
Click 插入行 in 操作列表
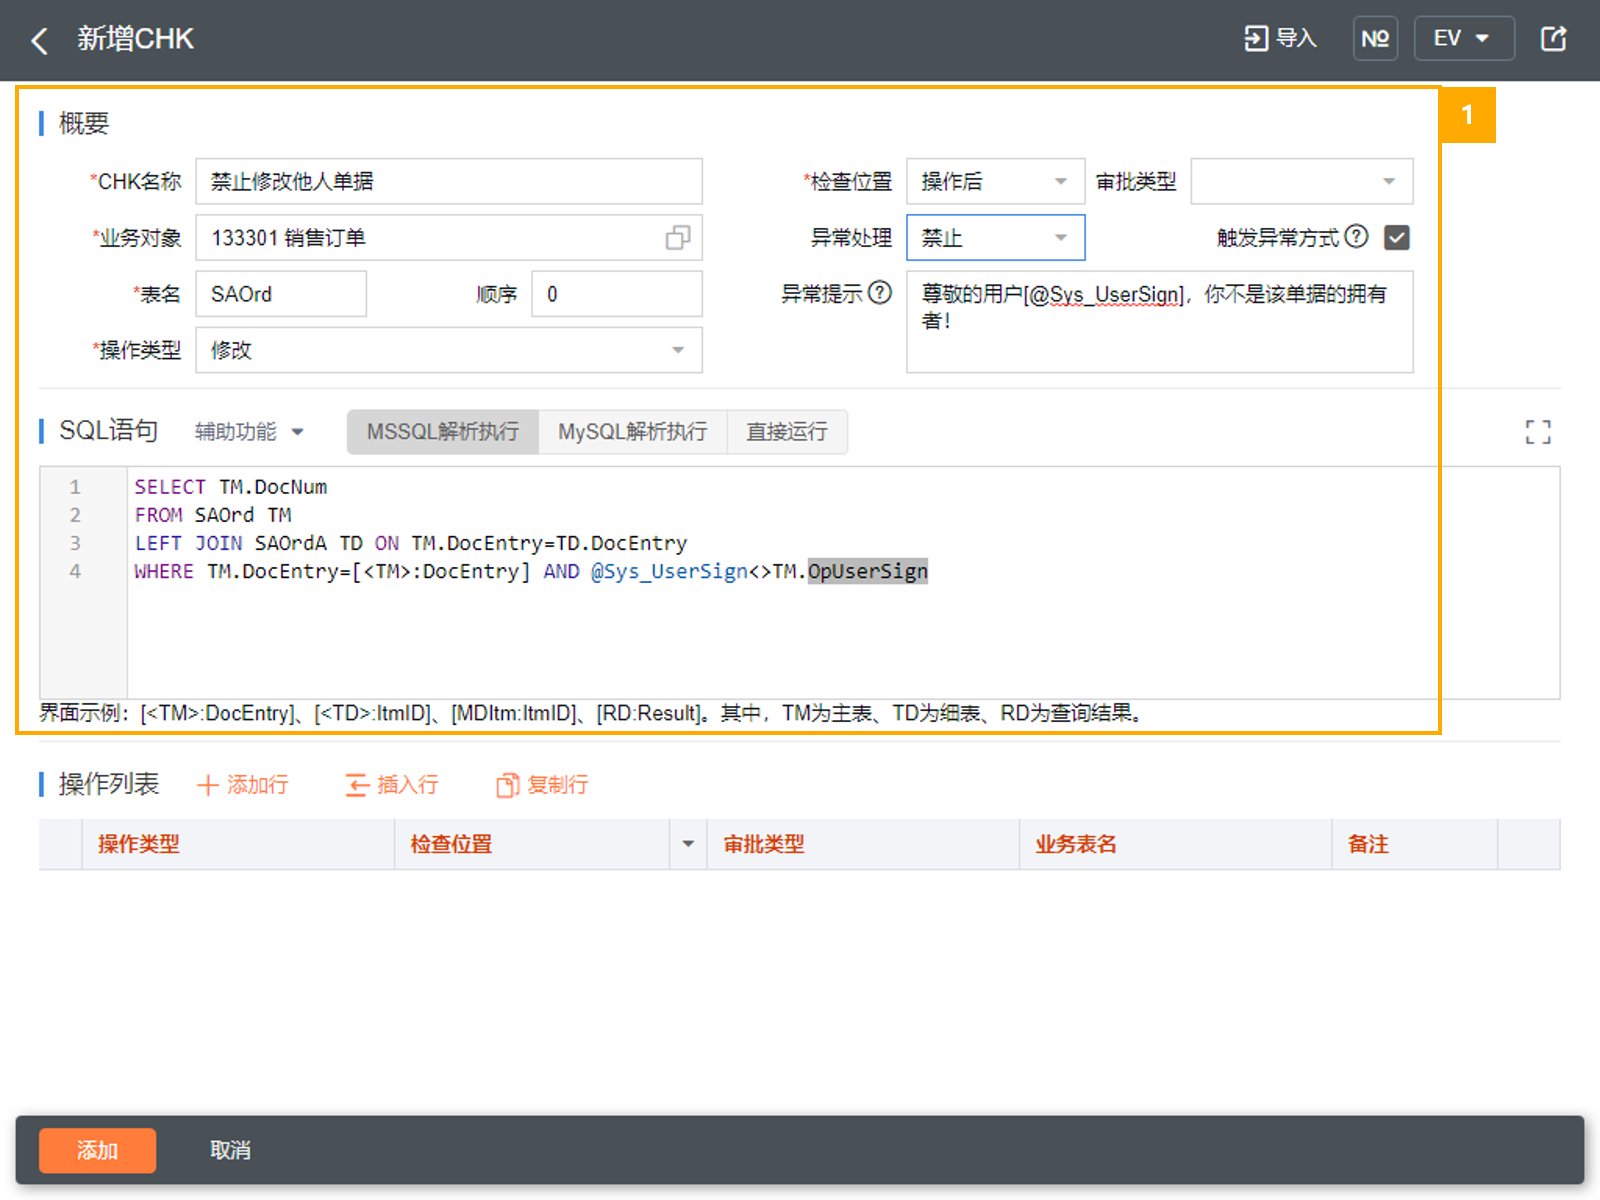pos(392,785)
